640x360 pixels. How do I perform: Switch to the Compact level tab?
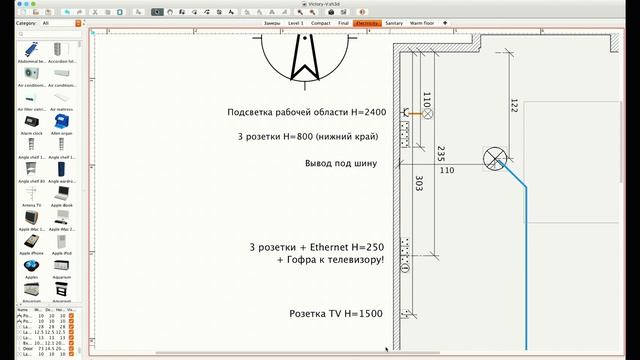(321, 23)
